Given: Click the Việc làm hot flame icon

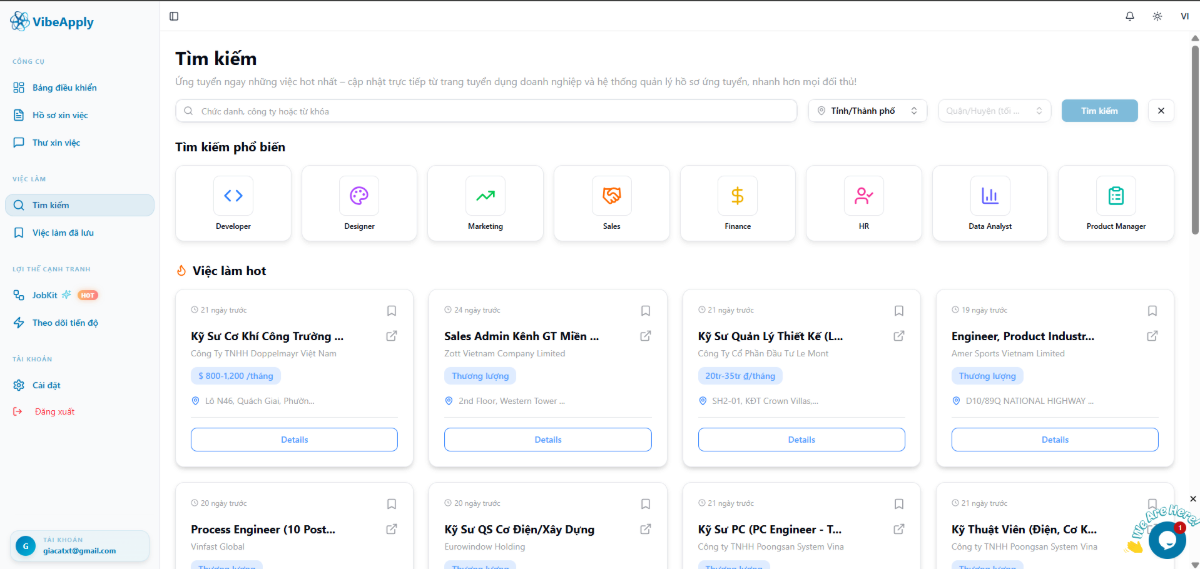Looking at the screenshot, I should [181, 270].
